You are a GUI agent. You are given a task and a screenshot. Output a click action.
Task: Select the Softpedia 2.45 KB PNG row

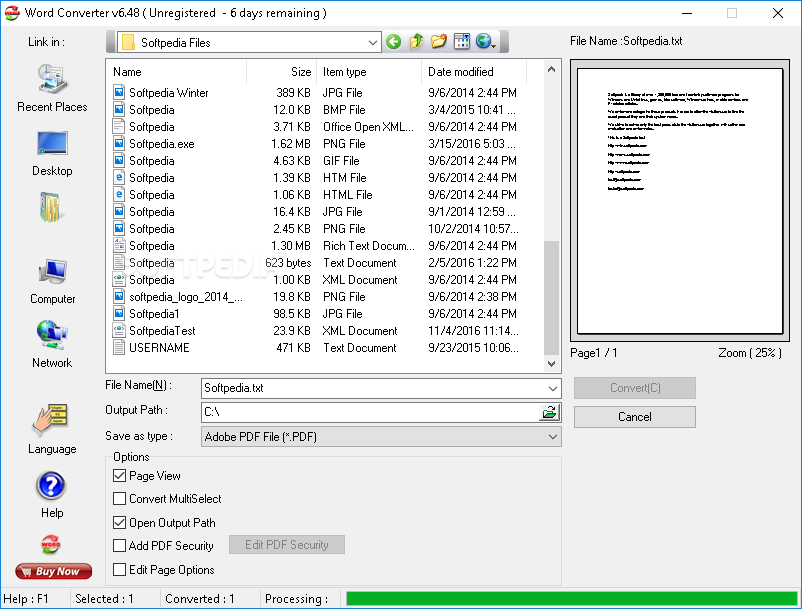(x=315, y=229)
